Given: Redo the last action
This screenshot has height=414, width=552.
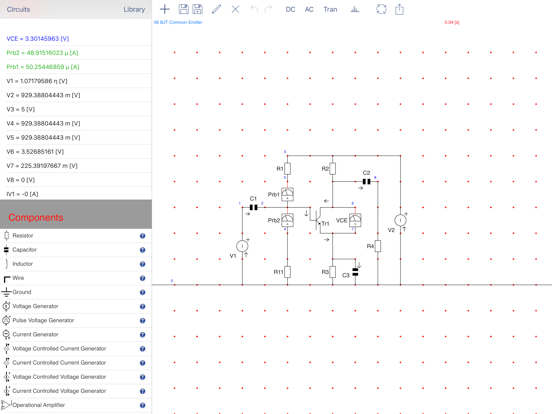Looking at the screenshot, I should pyautogui.click(x=268, y=9).
